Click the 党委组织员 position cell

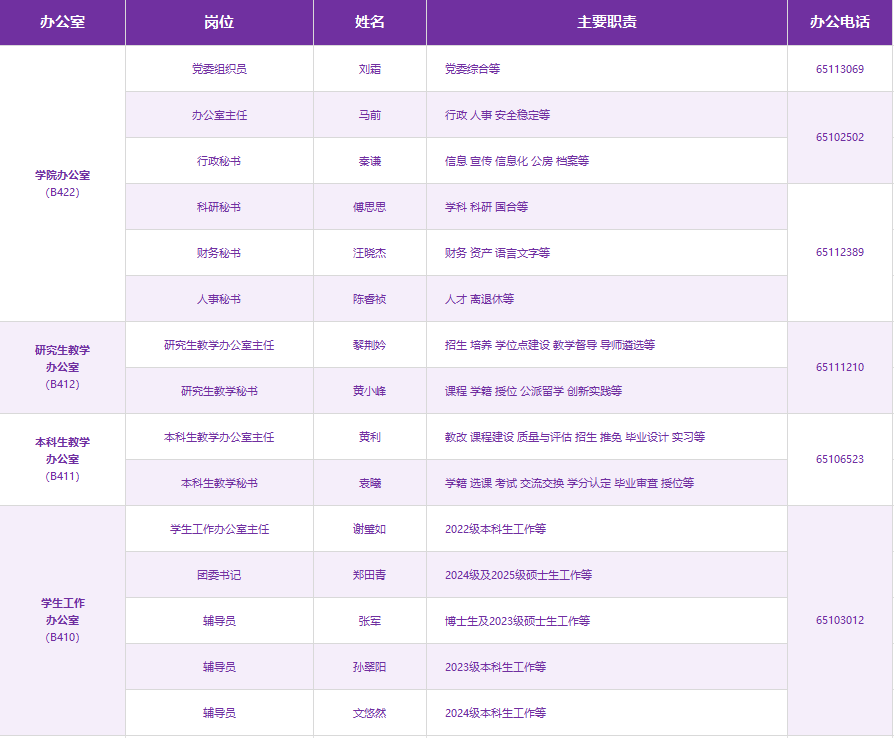click(219, 69)
